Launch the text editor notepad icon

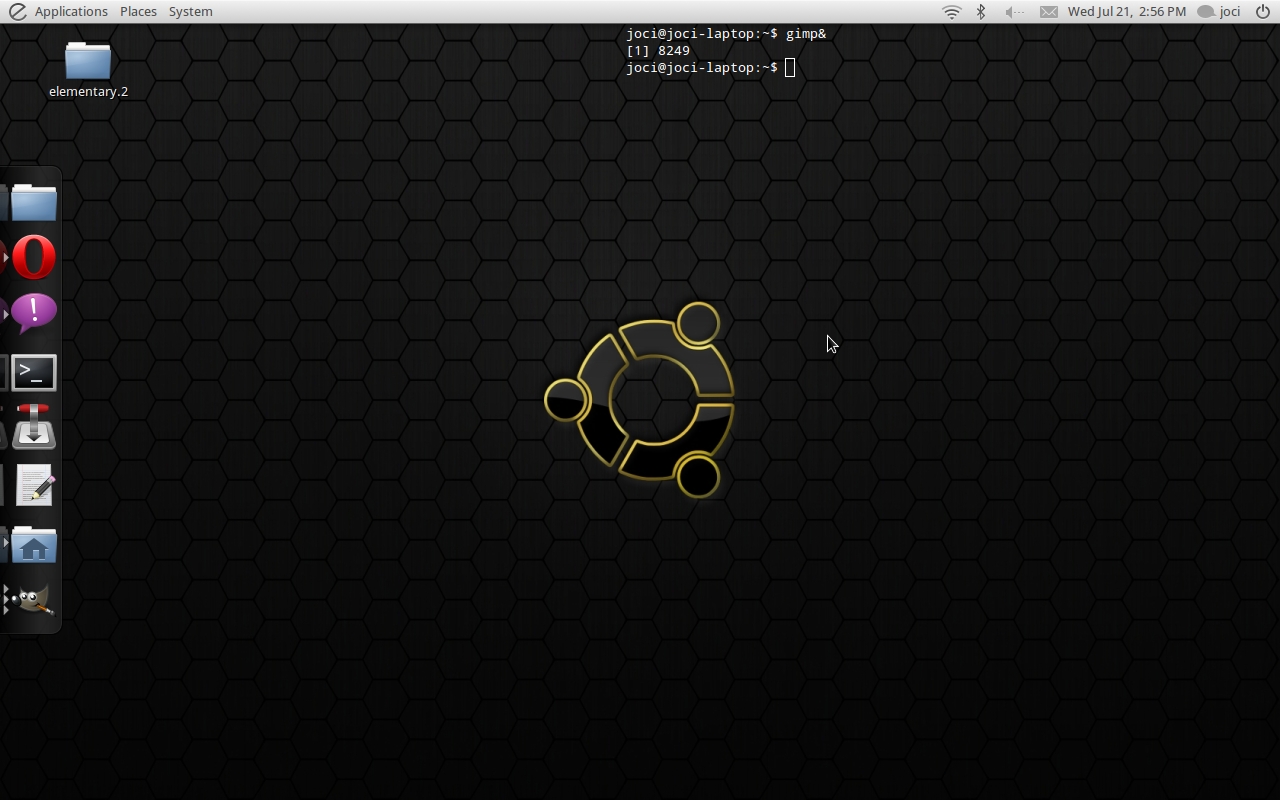tap(34, 486)
